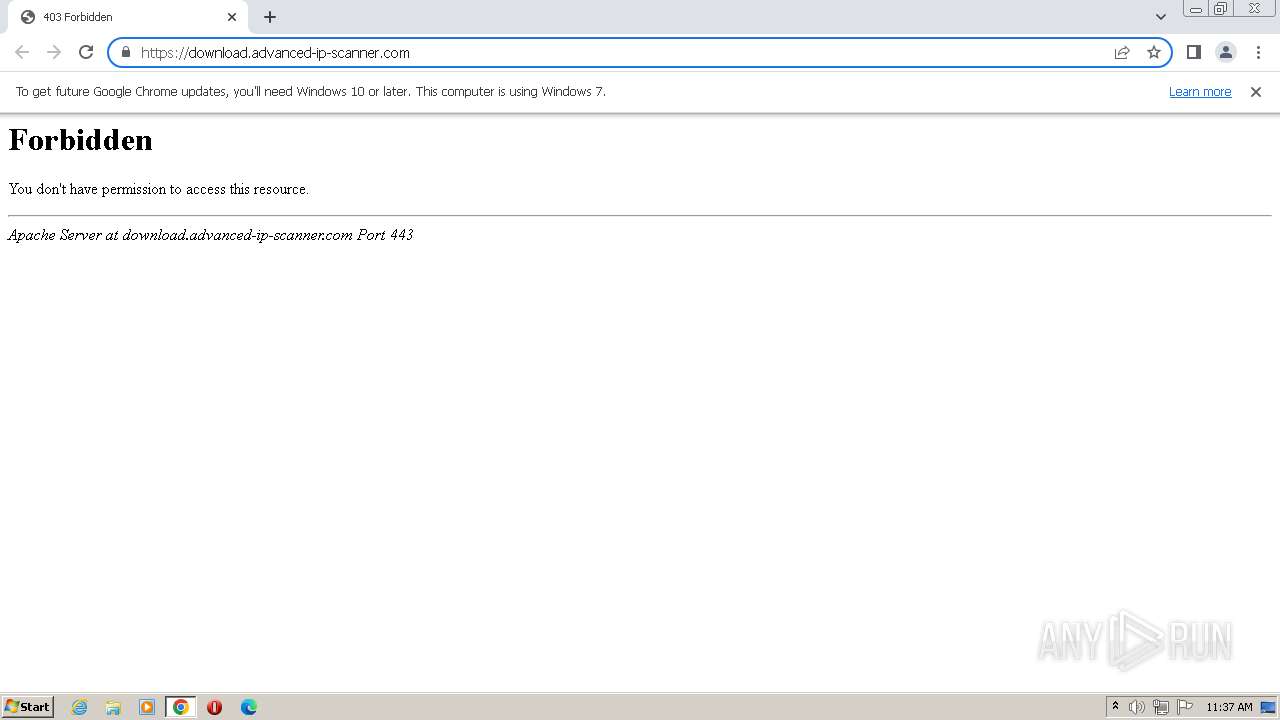Image resolution: width=1280 pixels, height=720 pixels.
Task: Expand the tab search dropdown arrow
Action: (1161, 17)
